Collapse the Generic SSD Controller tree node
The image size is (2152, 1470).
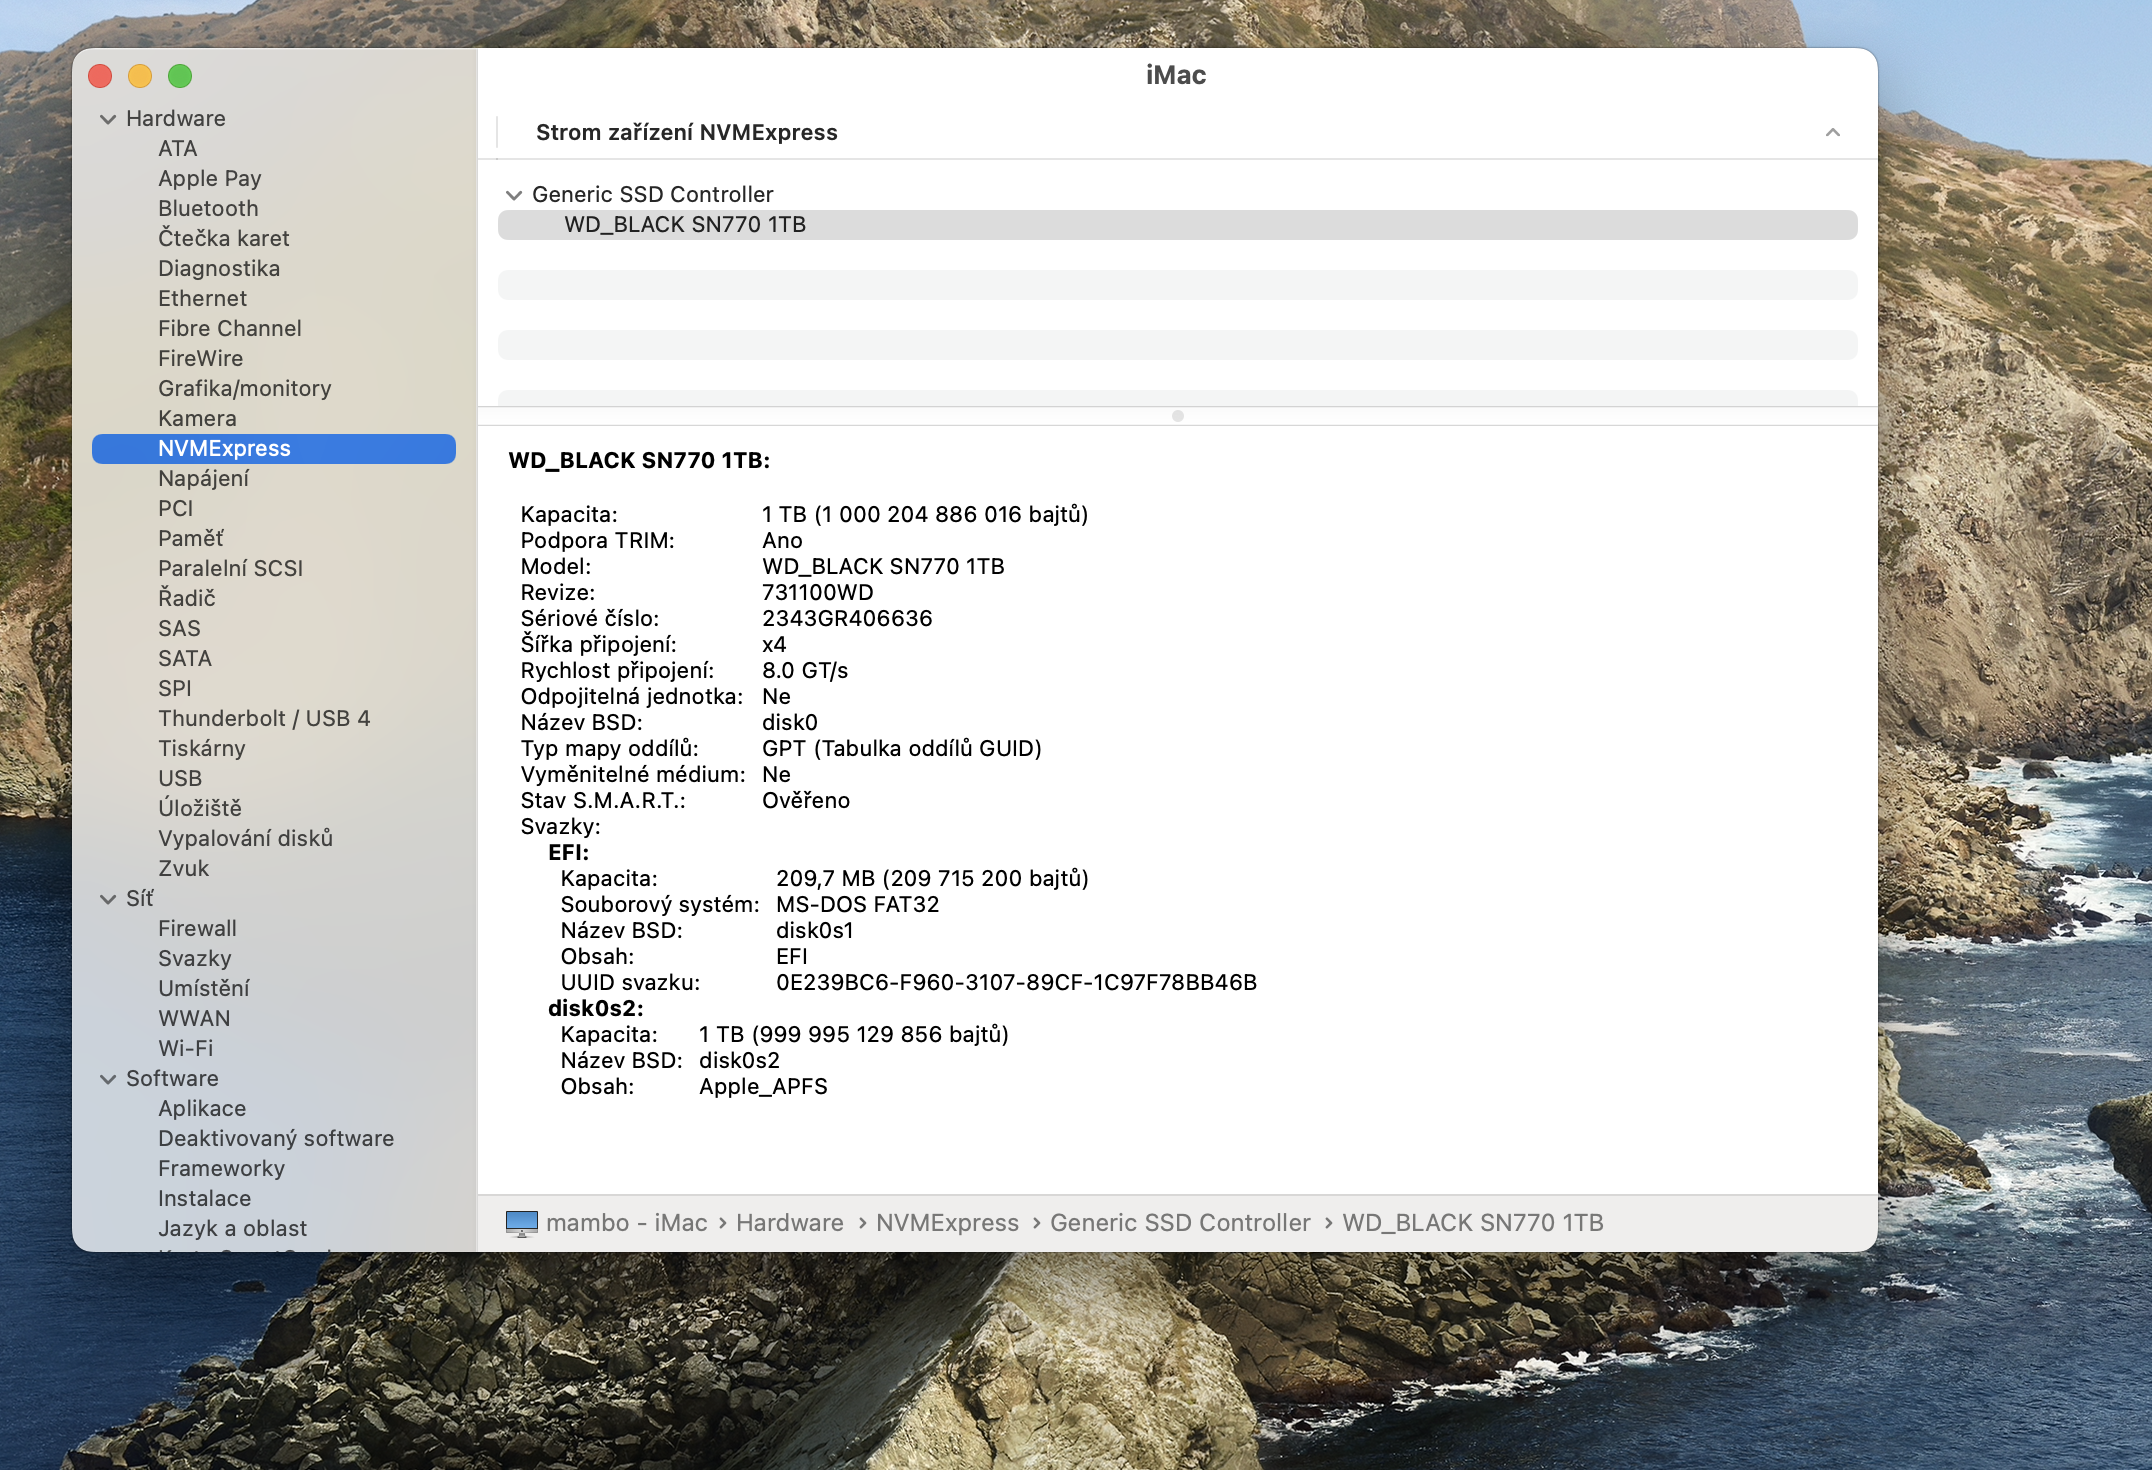click(x=514, y=195)
